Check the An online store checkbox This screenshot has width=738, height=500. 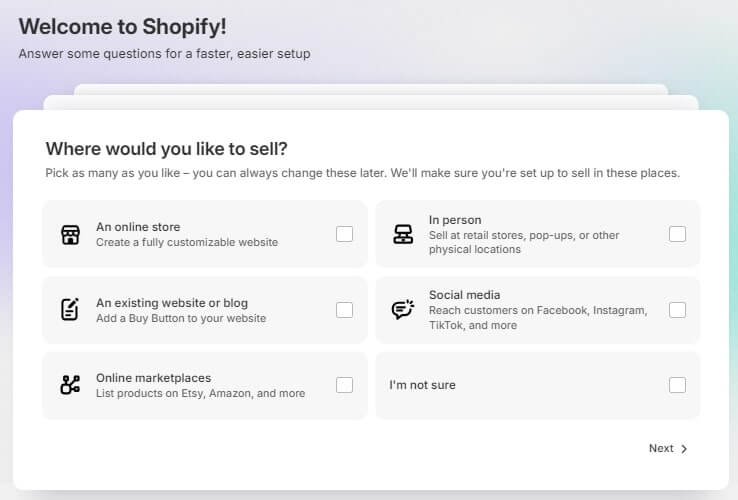point(345,234)
